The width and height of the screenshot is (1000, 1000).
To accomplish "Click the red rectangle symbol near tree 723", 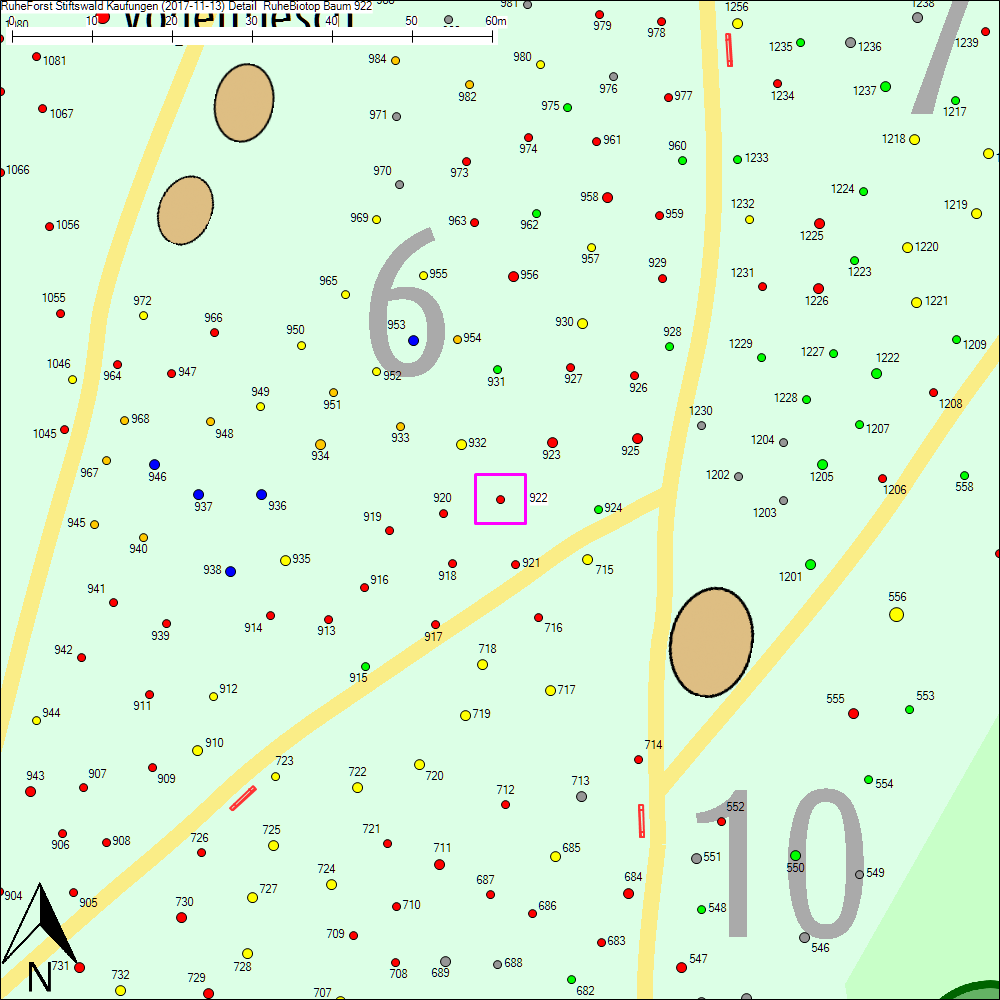I will [x=243, y=797].
